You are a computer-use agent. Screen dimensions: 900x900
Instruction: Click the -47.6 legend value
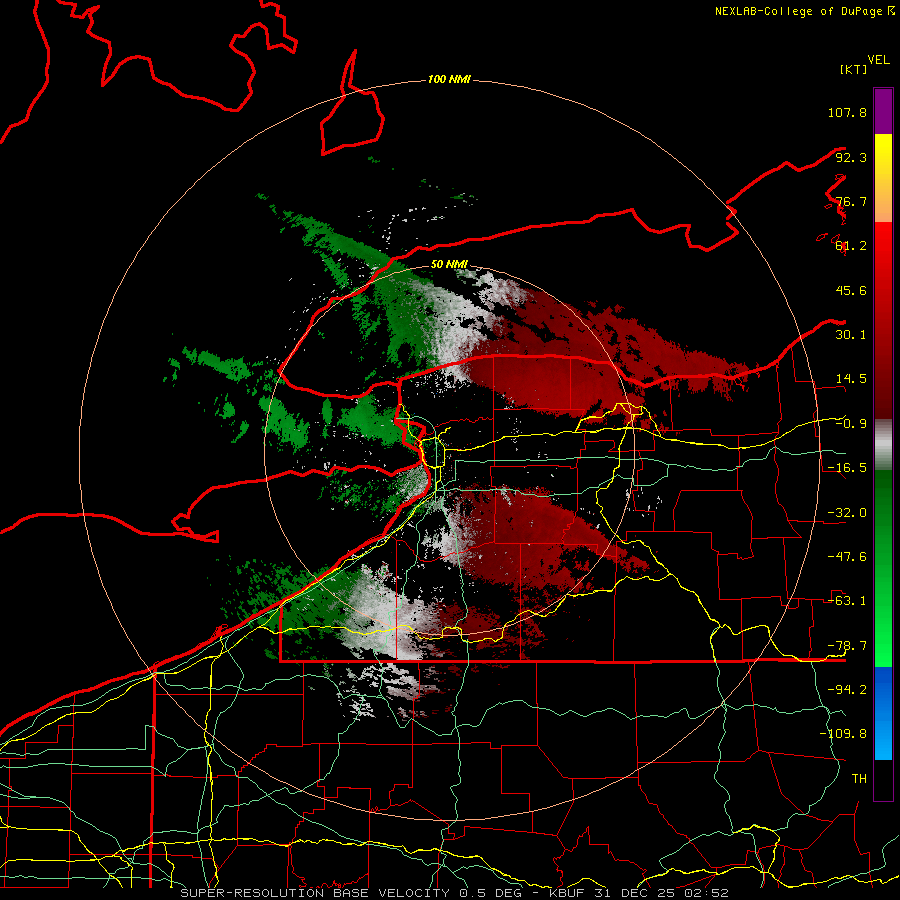point(847,557)
